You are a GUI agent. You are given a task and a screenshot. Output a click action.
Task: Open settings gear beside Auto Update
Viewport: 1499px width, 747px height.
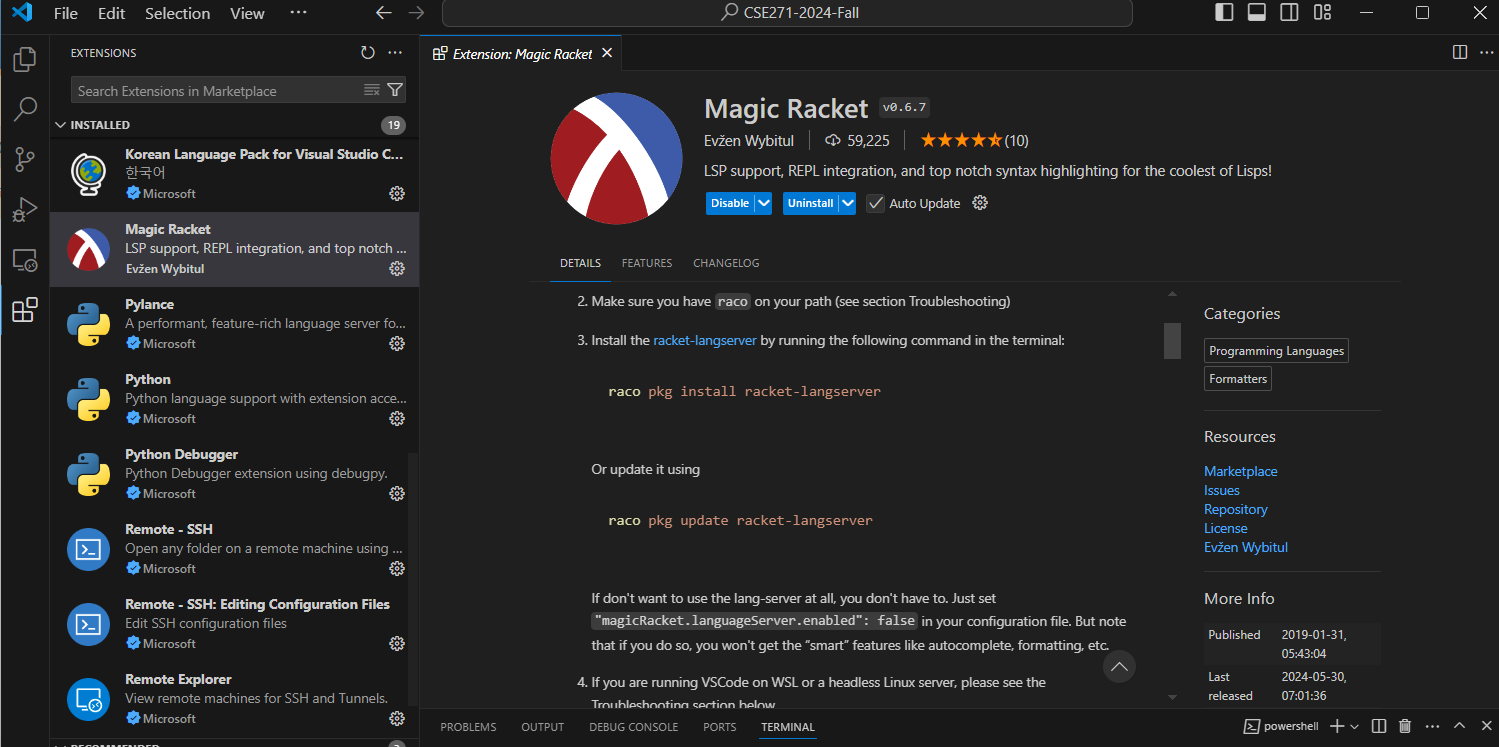tap(980, 203)
